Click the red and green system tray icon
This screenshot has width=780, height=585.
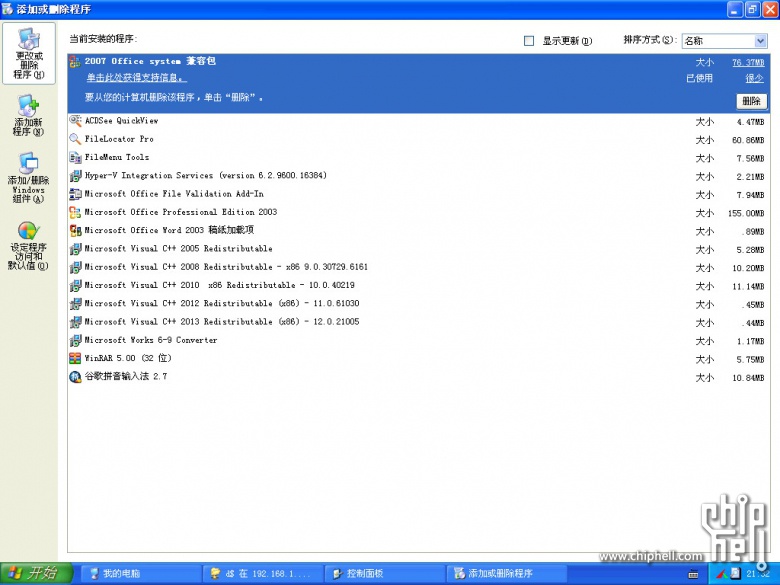coord(721,574)
